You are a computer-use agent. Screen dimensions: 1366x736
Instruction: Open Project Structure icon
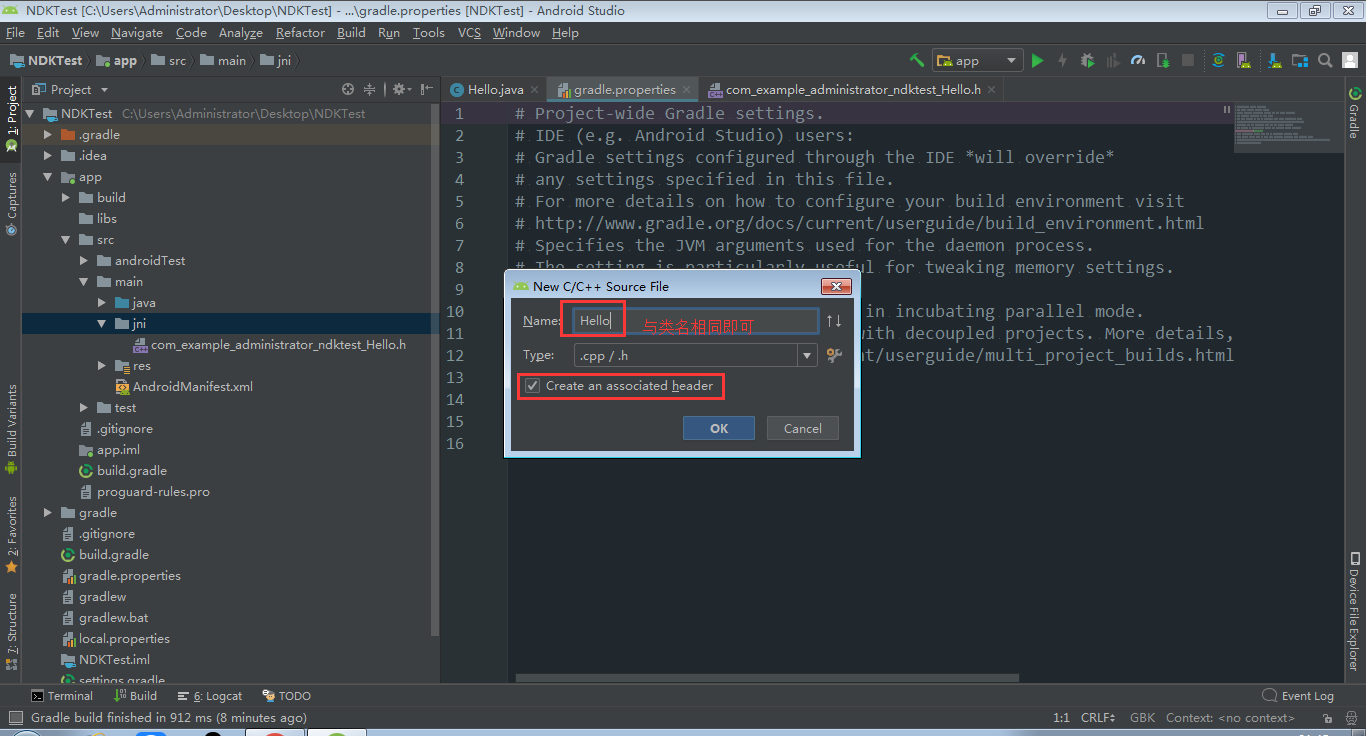(1298, 60)
